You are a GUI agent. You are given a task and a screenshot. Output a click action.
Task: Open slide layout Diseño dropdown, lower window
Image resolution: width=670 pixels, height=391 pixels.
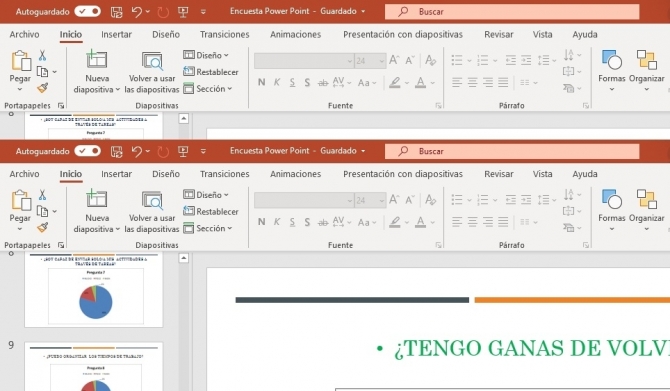pos(206,195)
